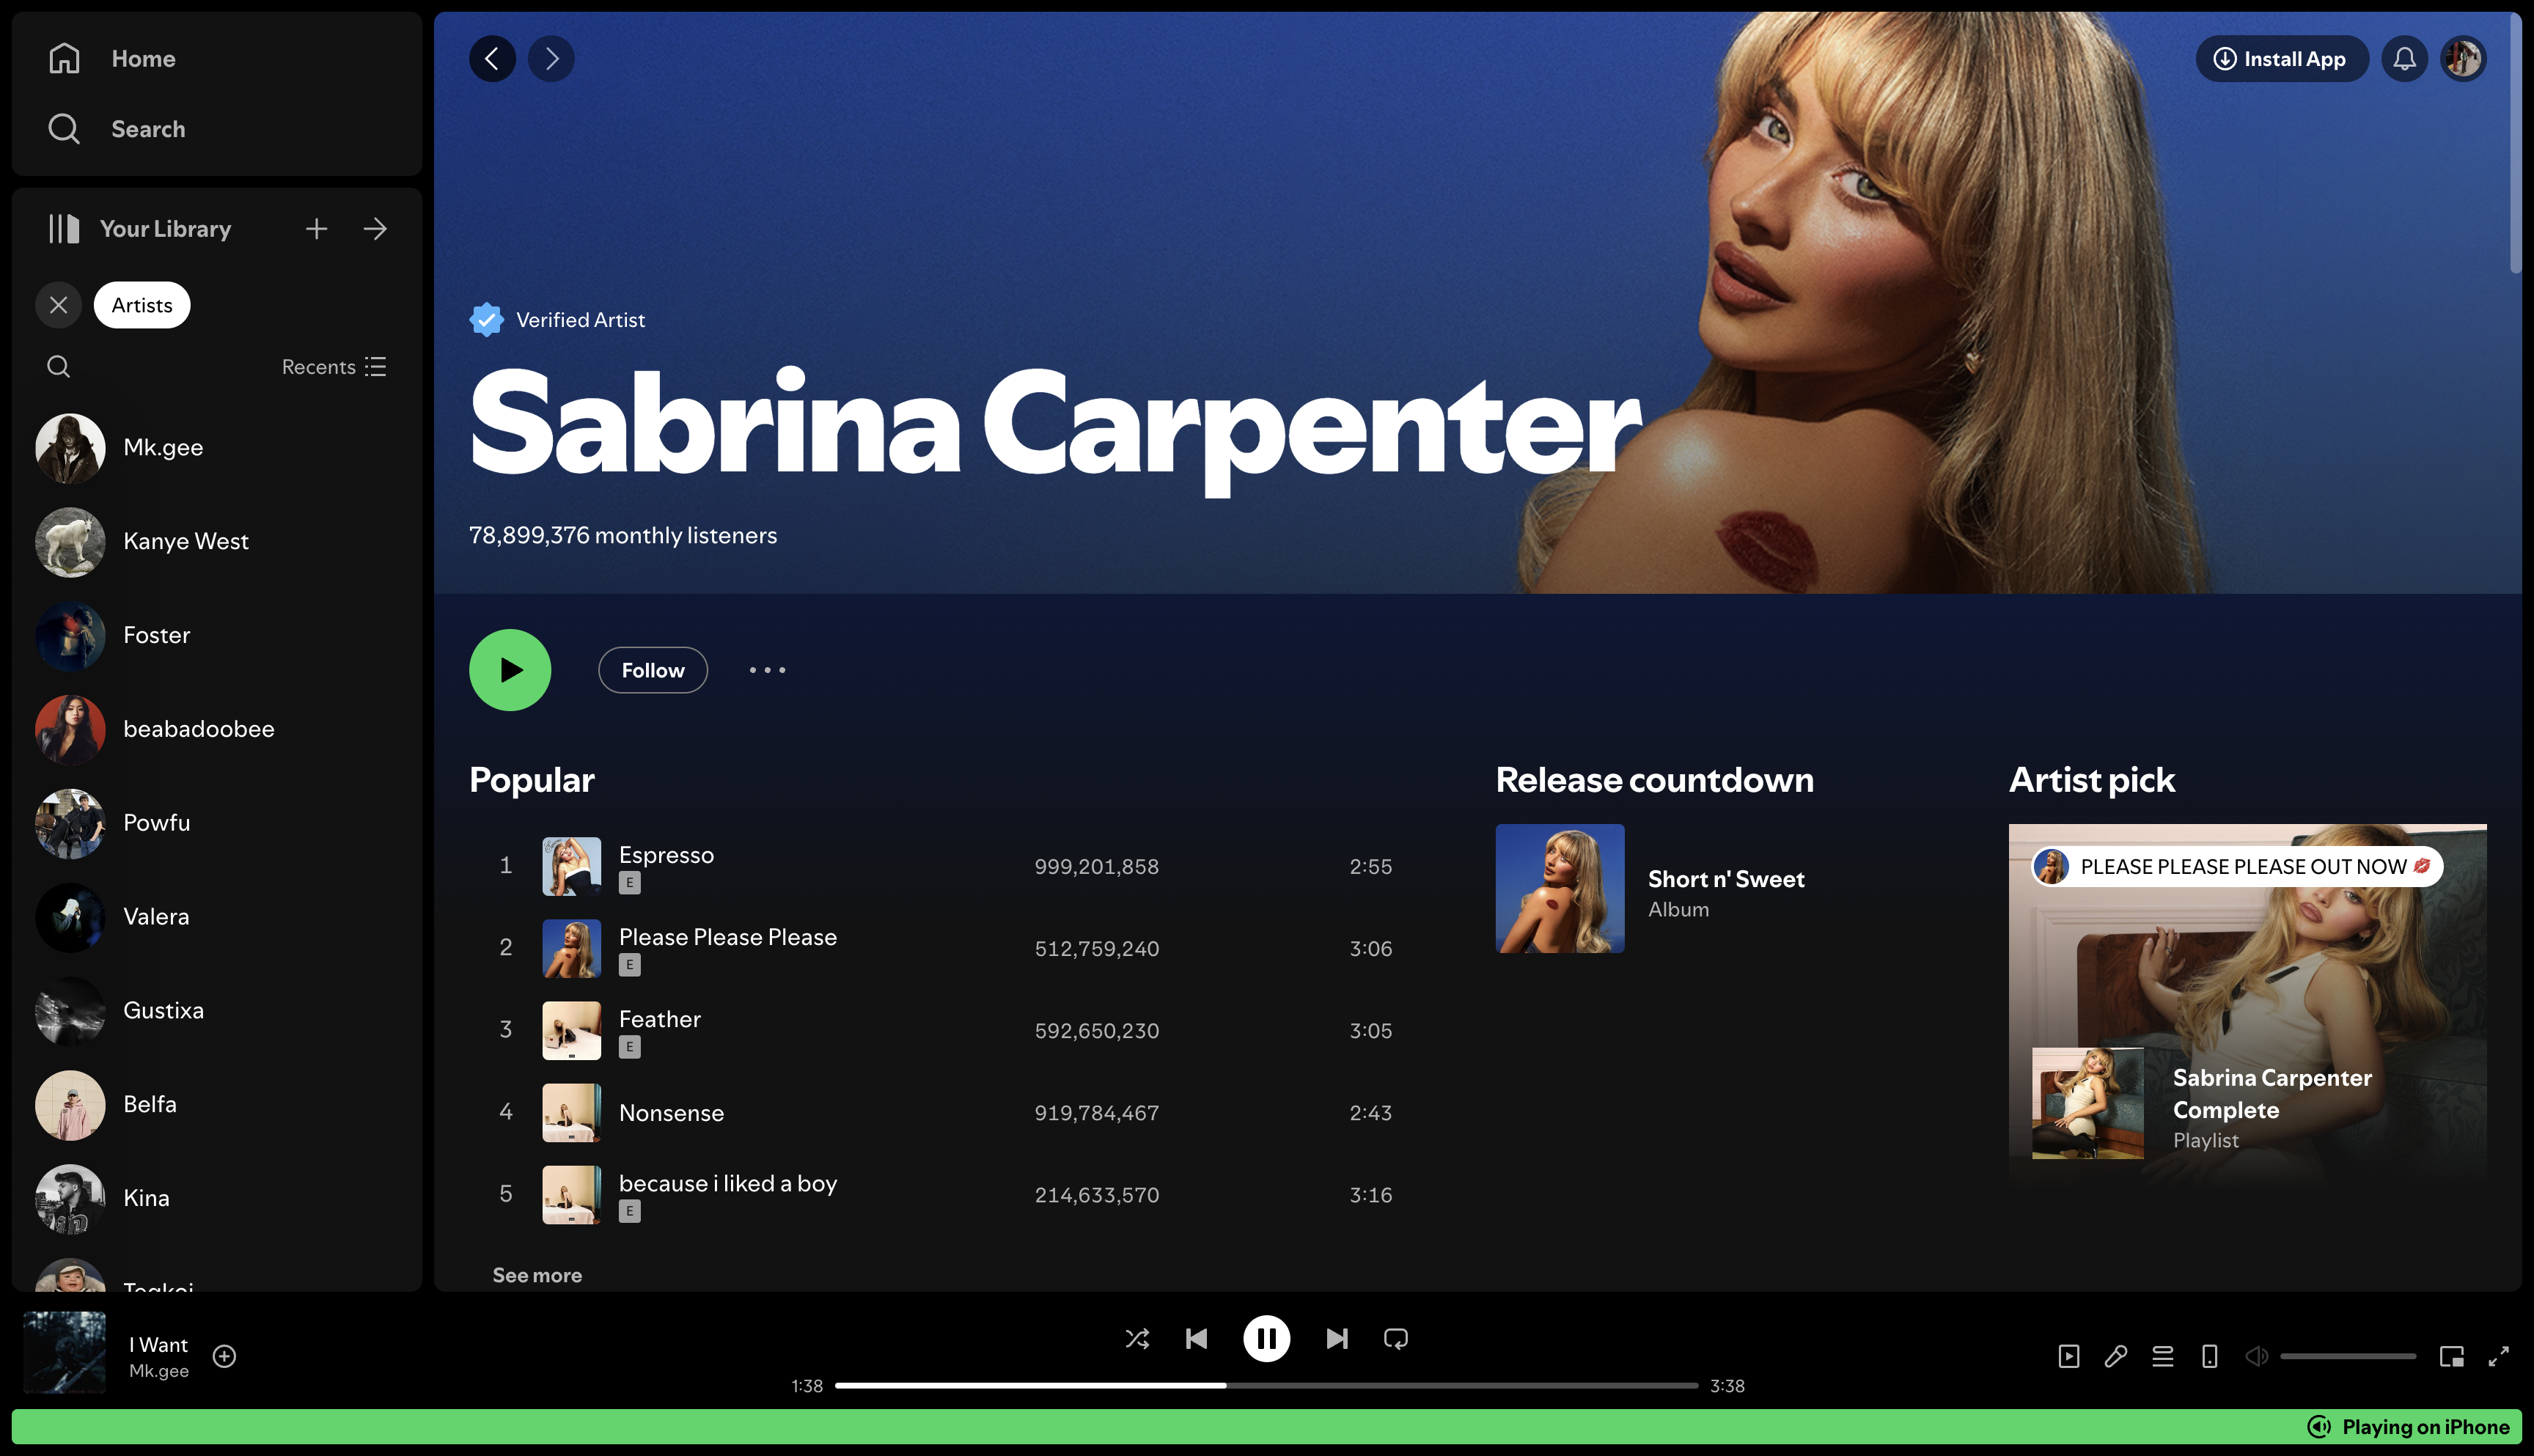
Task: Follow Sabrina Carpenter
Action: [653, 670]
